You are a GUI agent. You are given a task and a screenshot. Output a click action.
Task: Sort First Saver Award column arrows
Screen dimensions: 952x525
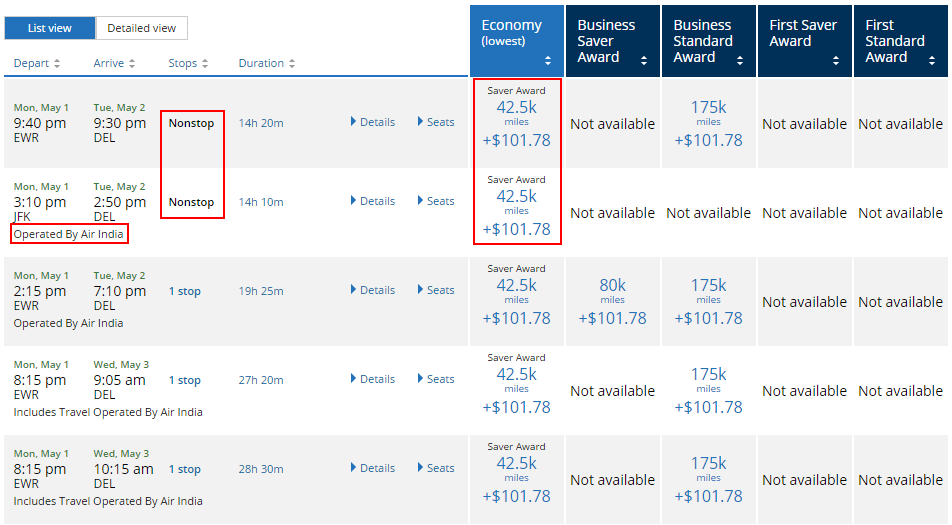(x=835, y=60)
